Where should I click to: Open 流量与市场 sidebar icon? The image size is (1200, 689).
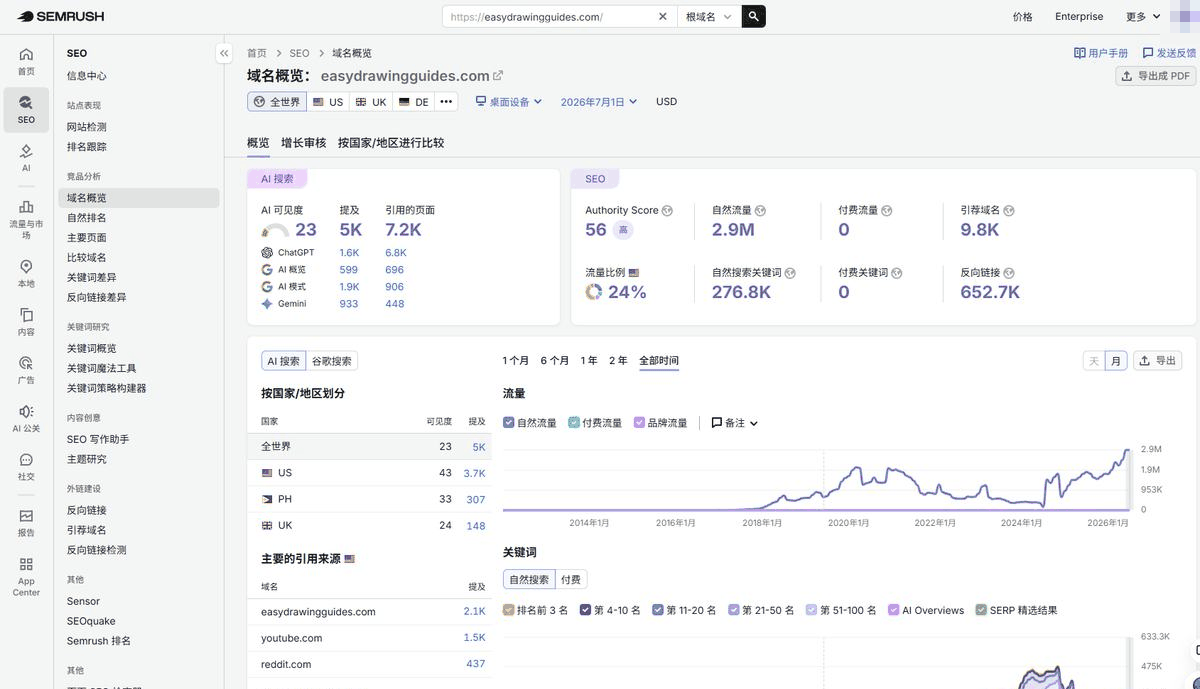coord(26,219)
